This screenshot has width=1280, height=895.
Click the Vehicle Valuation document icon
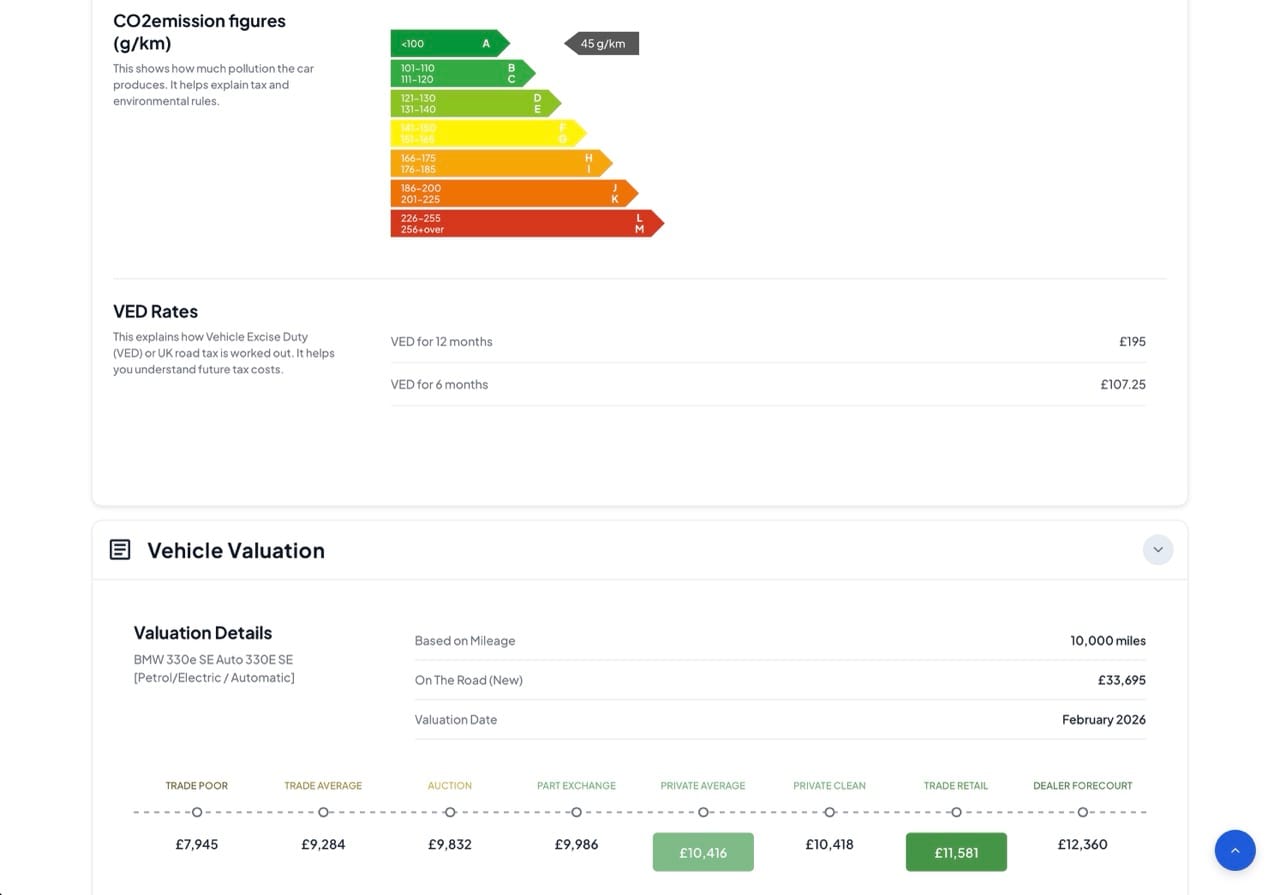click(120, 550)
